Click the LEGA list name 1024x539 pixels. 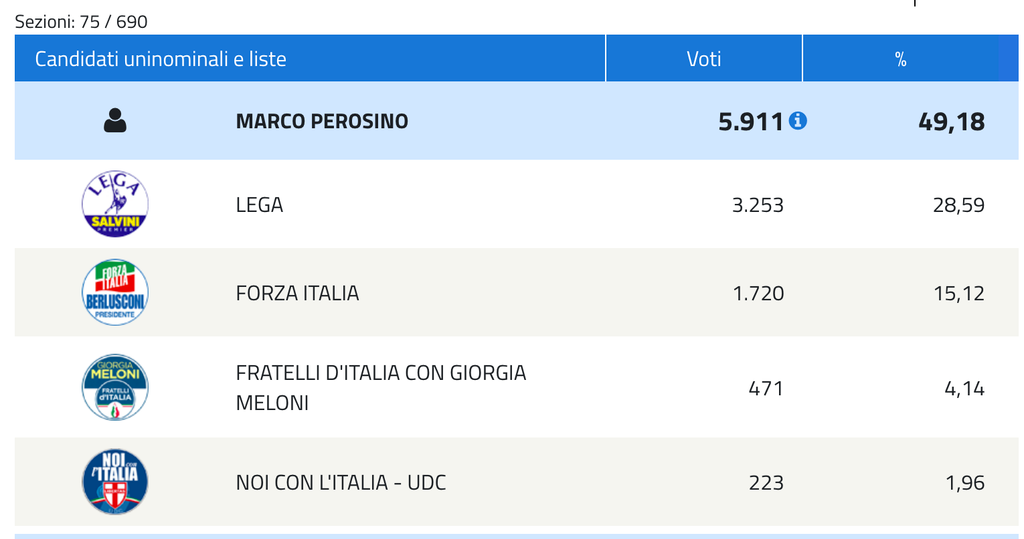[259, 205]
